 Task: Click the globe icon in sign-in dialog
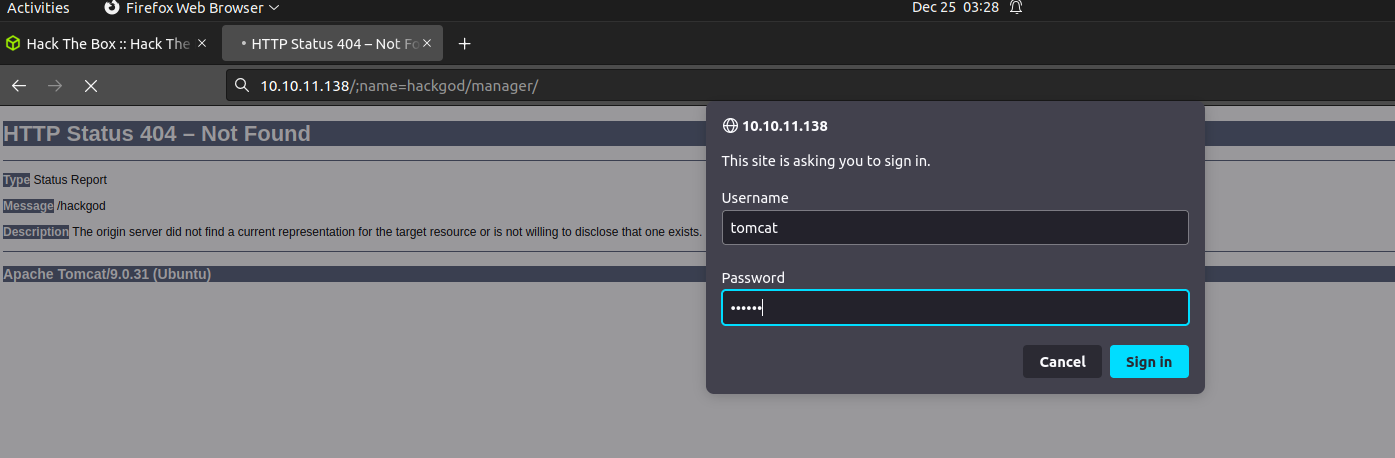tap(730, 126)
